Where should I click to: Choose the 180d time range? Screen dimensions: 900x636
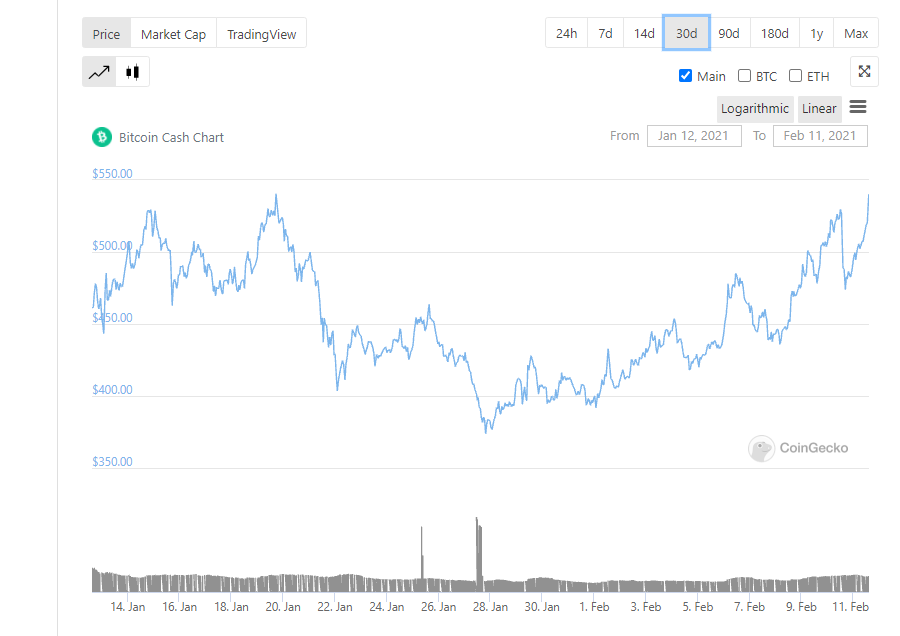pos(774,33)
